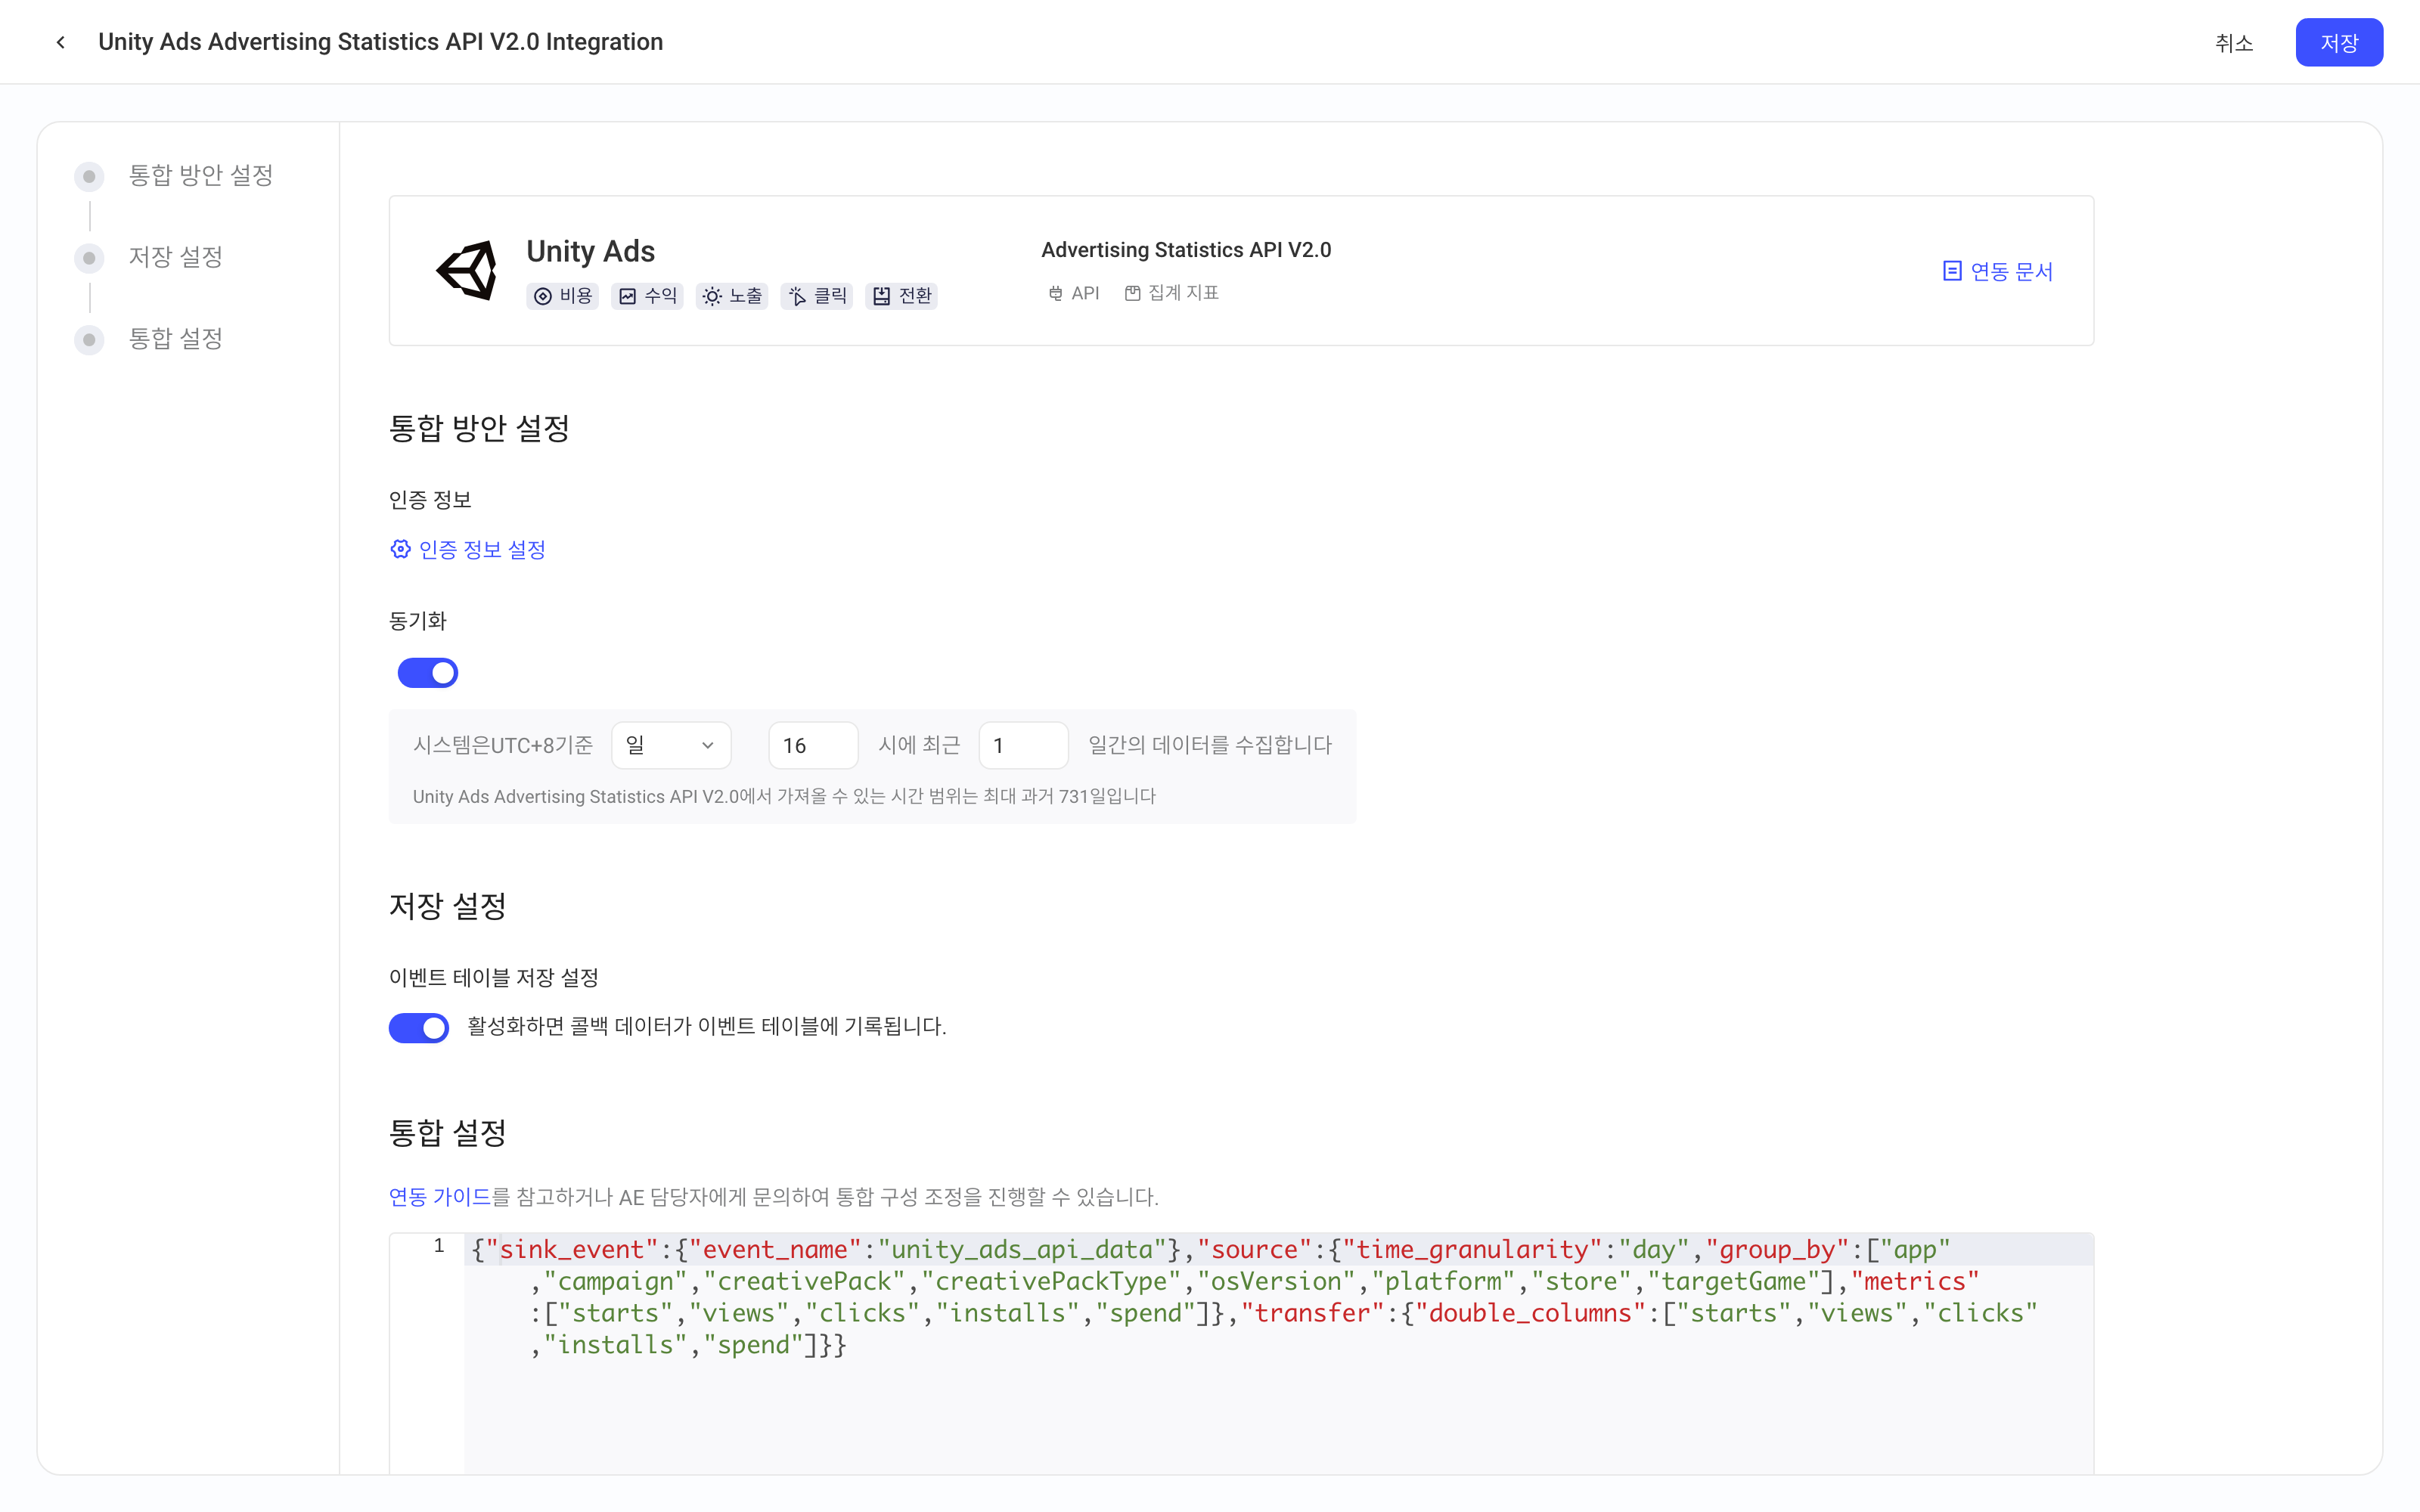Click the 연동 문서 document icon
This screenshot has width=2420, height=1512.
[1951, 271]
